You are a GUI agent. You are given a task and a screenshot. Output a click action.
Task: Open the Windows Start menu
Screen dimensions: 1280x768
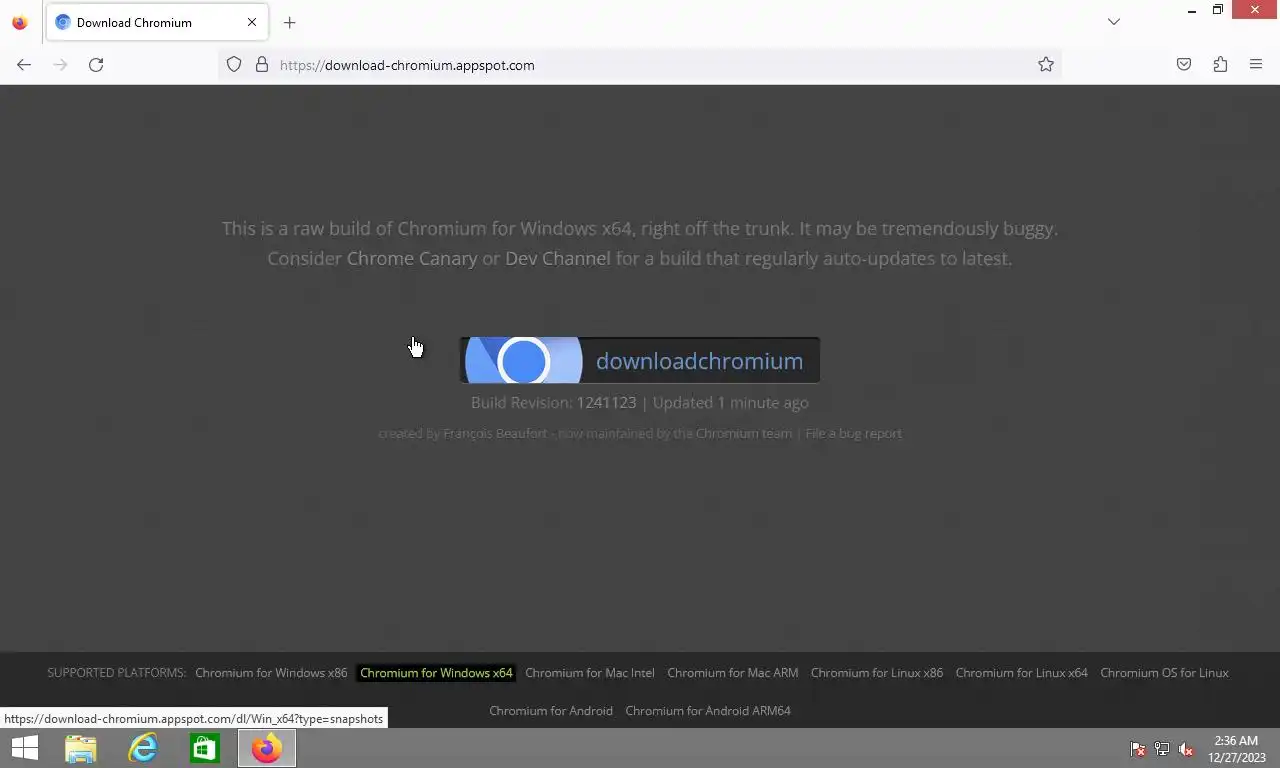(x=24, y=748)
